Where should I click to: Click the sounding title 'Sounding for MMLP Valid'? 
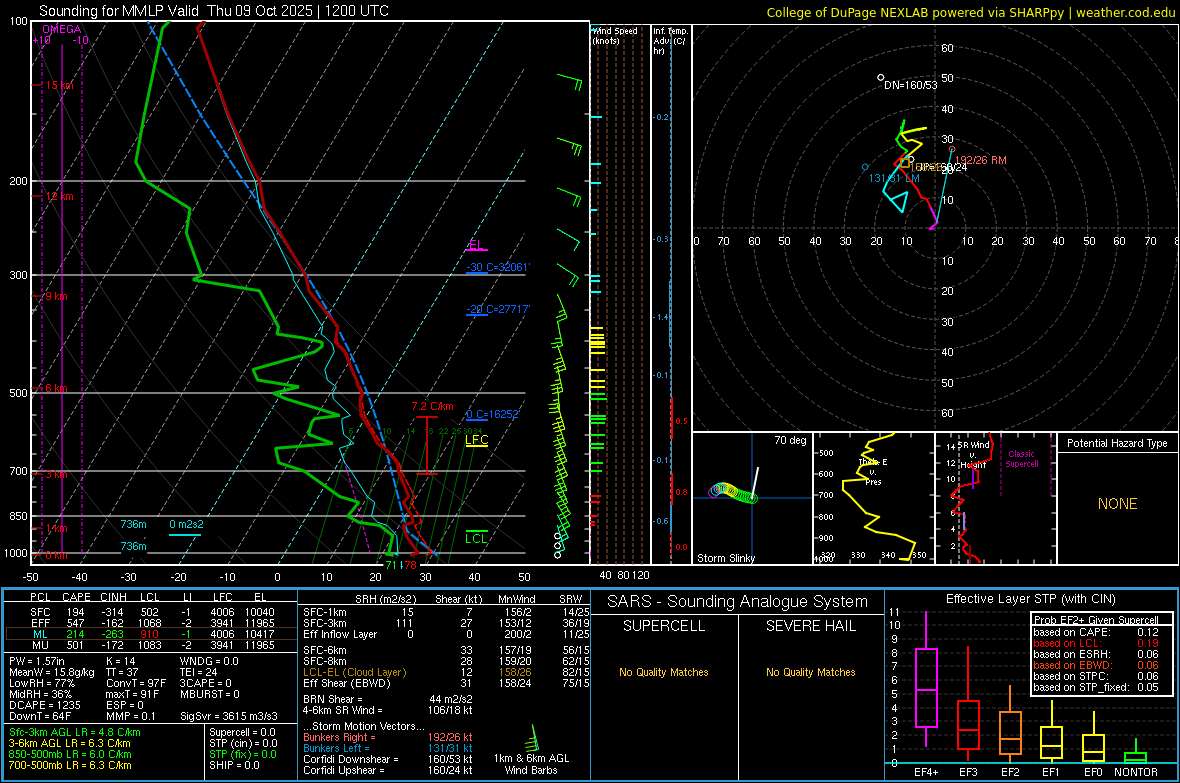[119, 11]
